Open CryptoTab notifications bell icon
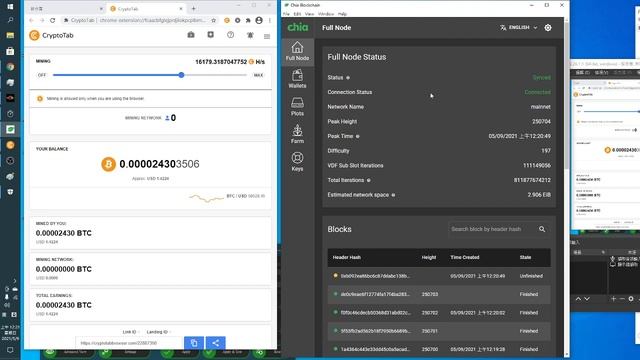Screen dimensions: 640x360 click(250, 36)
